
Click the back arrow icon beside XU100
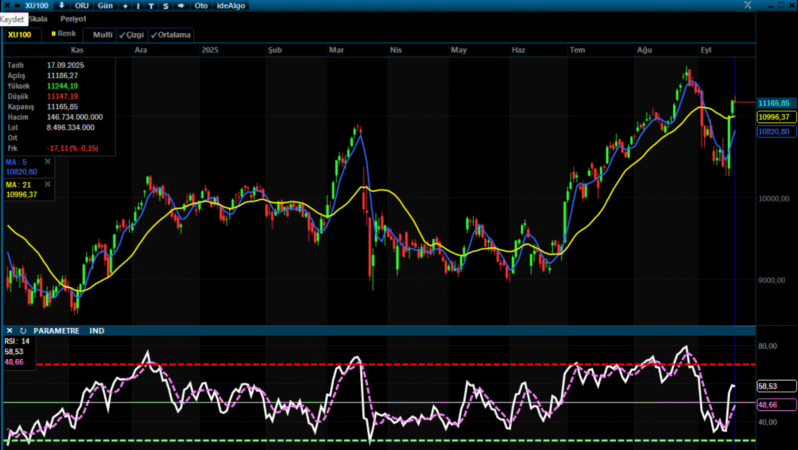[x=17, y=6]
